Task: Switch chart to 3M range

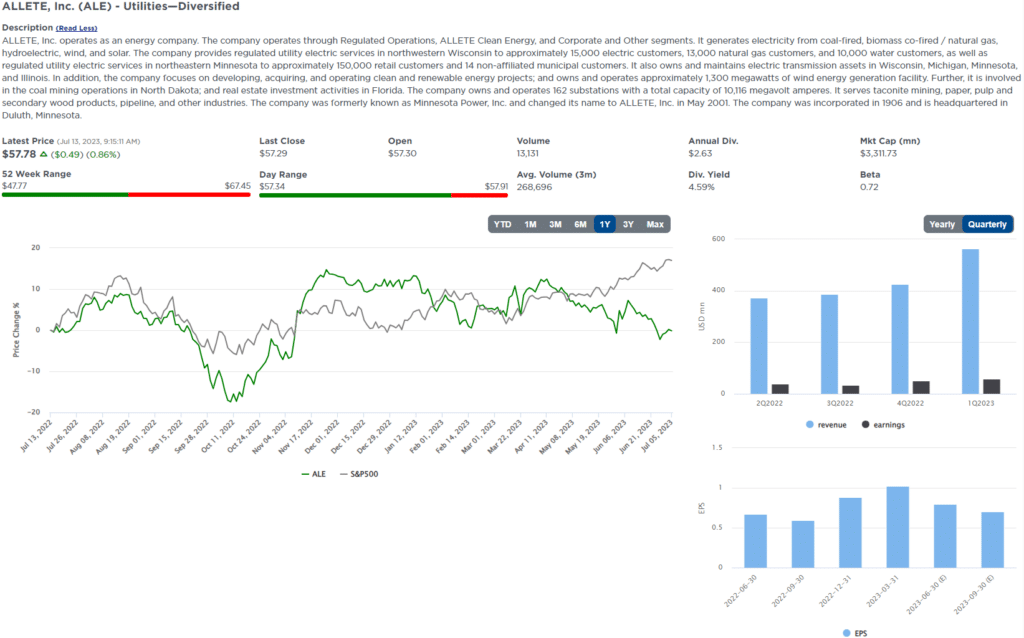Action: tap(555, 224)
